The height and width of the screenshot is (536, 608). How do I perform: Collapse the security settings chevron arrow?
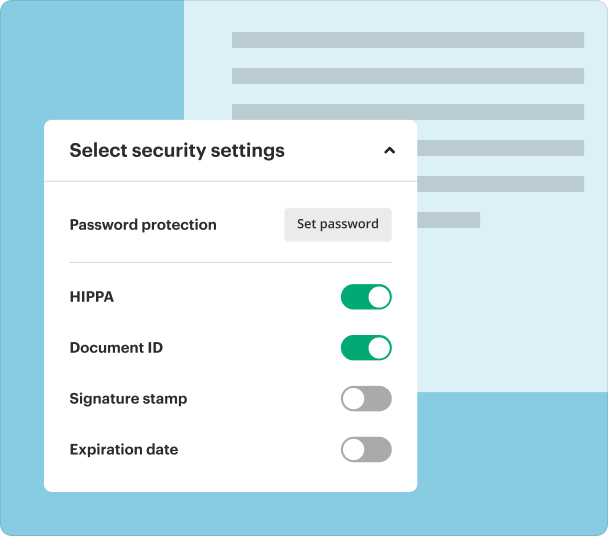click(389, 150)
